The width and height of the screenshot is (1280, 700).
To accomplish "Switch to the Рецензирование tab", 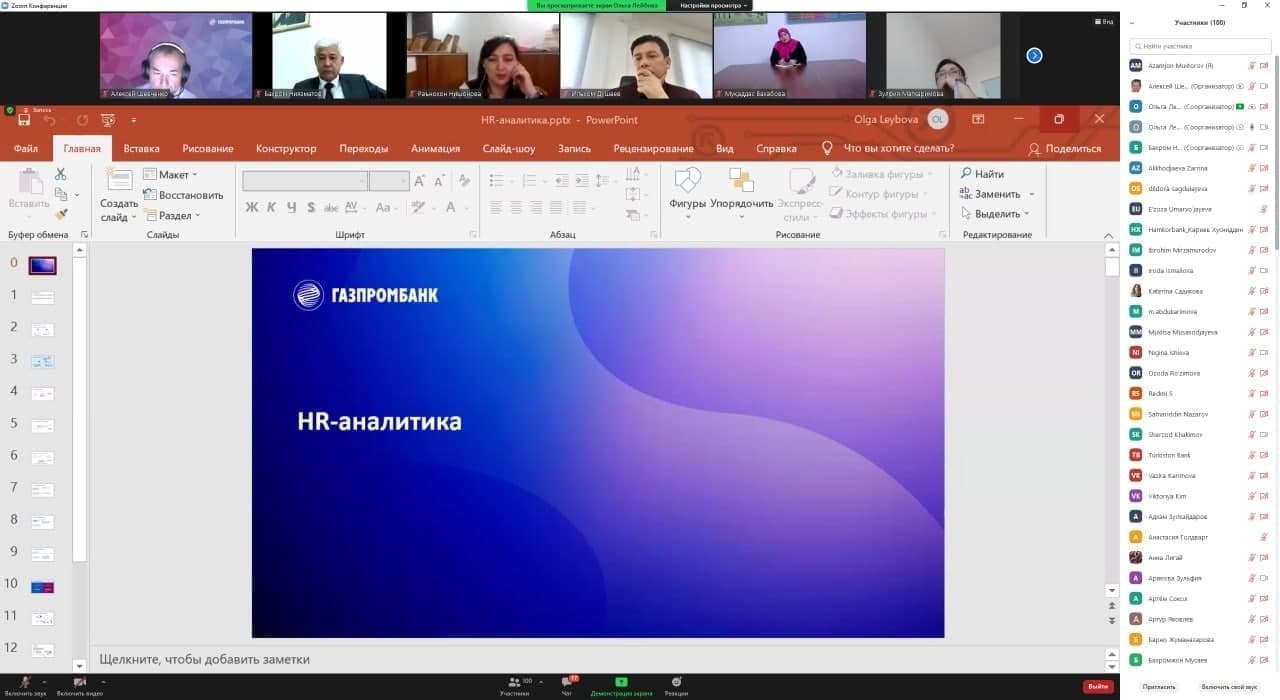I will pos(653,149).
